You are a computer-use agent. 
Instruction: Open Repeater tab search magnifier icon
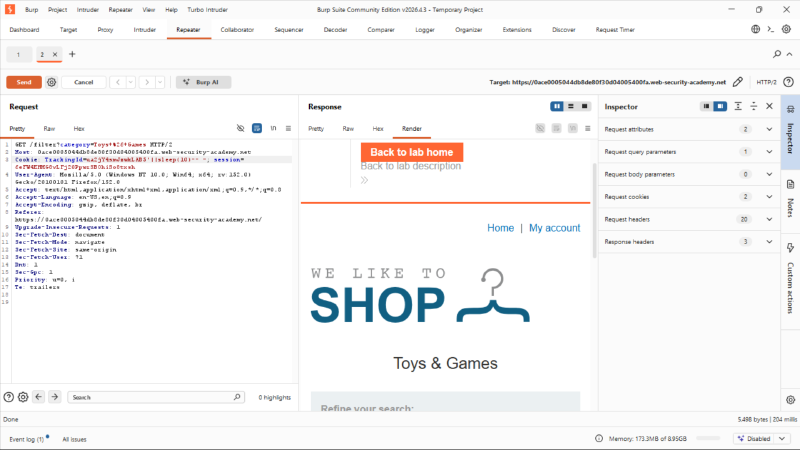click(777, 54)
